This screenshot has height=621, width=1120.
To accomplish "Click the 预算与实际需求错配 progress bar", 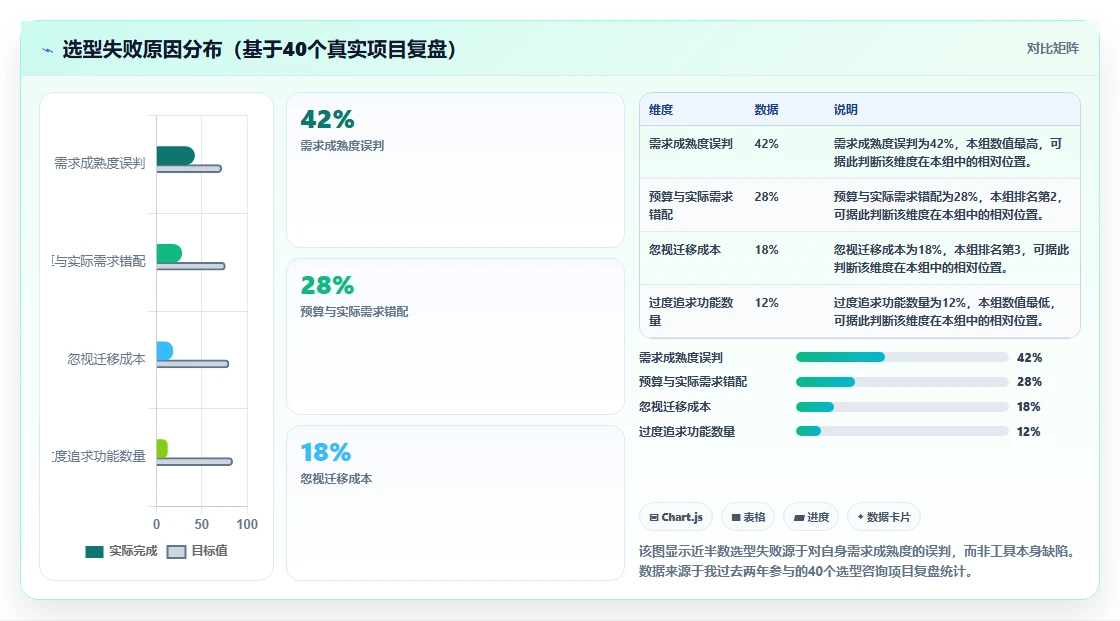I will point(901,382).
